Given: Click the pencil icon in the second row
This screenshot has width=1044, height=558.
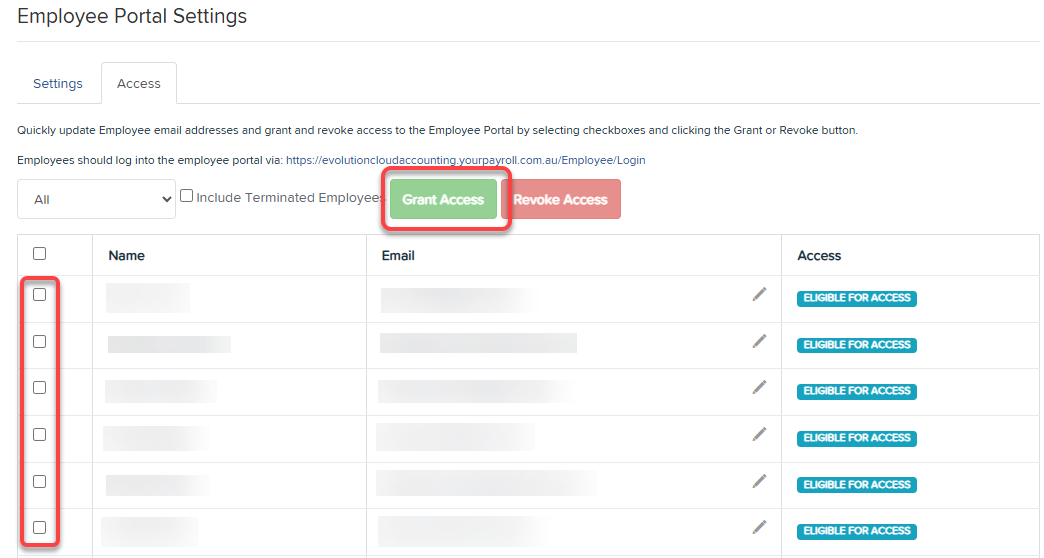Looking at the screenshot, I should click(x=759, y=341).
